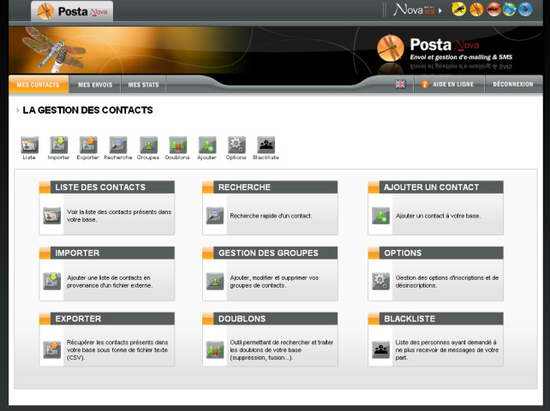Click the blue sphere Nova application icon
Viewport: 550px width, 411px height.
click(x=525, y=9)
